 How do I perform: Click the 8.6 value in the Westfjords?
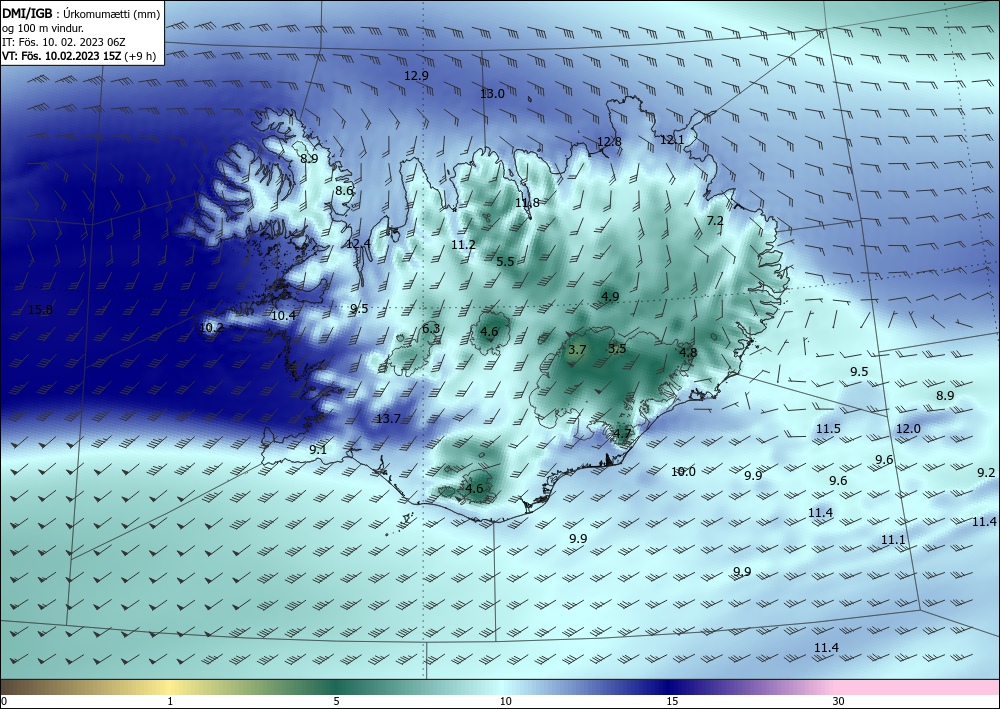pyautogui.click(x=344, y=191)
